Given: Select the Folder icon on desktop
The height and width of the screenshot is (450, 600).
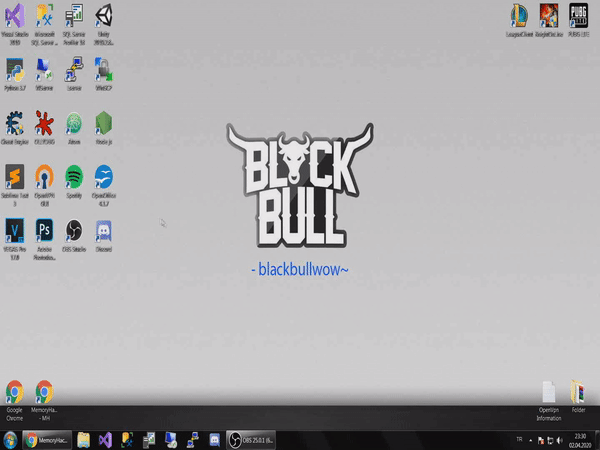Looking at the screenshot, I should click(x=579, y=397).
